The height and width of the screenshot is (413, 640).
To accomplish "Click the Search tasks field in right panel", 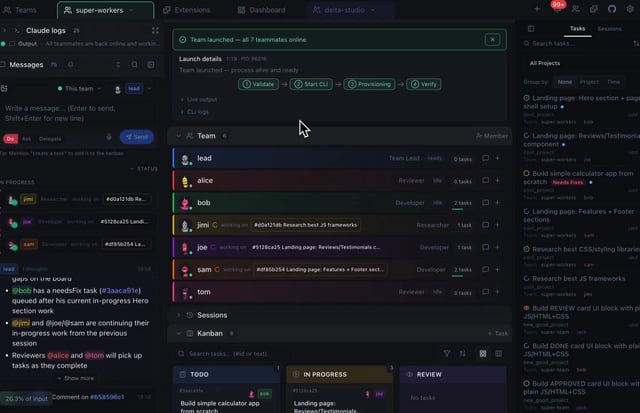I will click(x=575, y=44).
